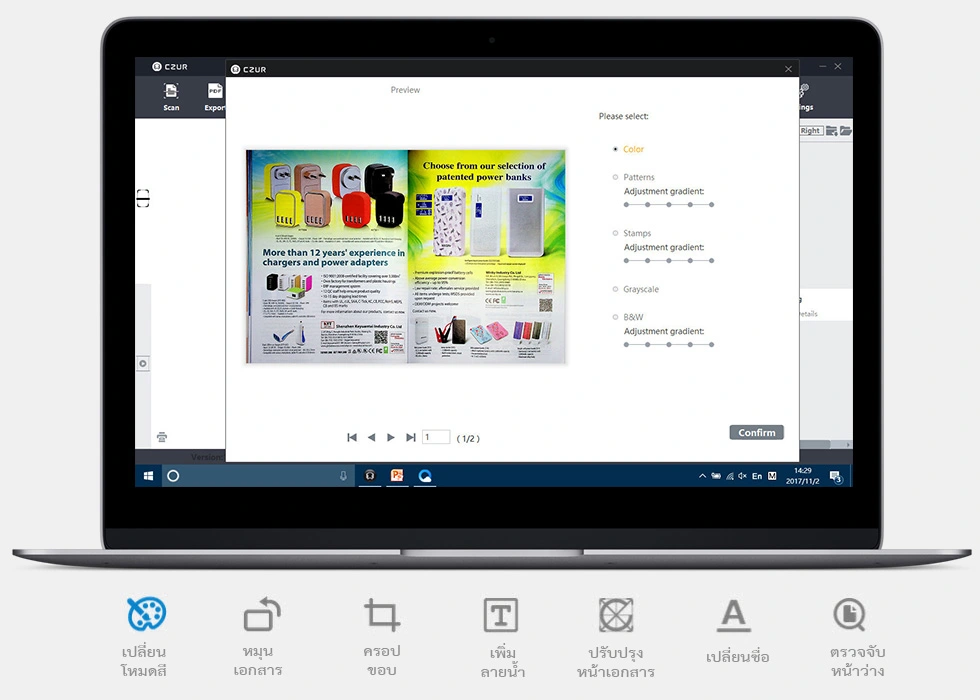980x700 pixels.
Task: Click the palette icon เปลี่ยนโหมดสี
Action: 146,614
